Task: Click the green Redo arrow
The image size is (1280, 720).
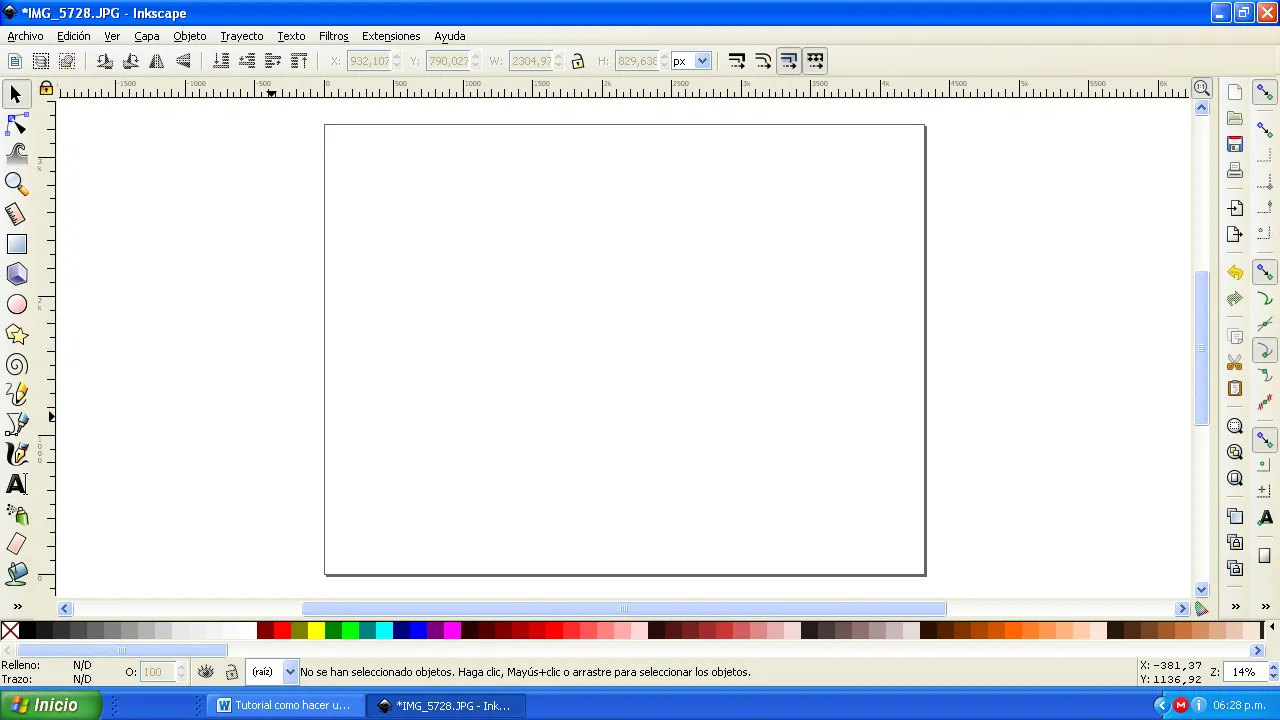Action: (1235, 298)
